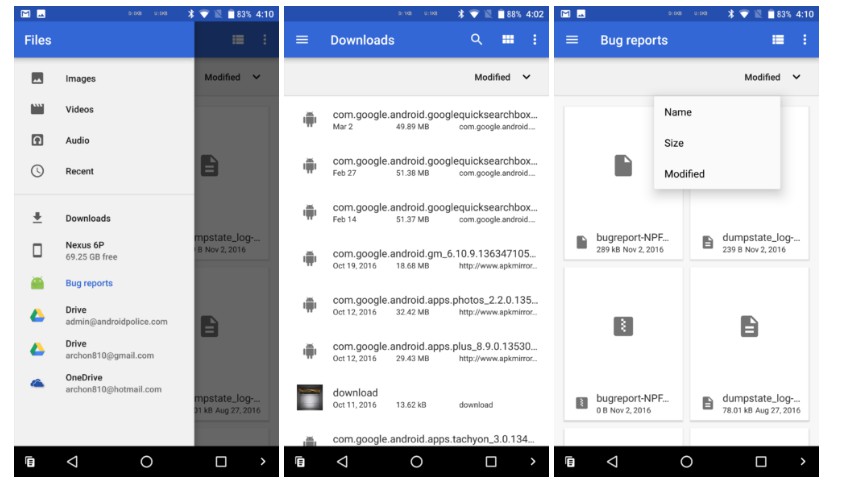
Task: Open bugreport-NPF zip card sized 0 B
Action: point(623,344)
